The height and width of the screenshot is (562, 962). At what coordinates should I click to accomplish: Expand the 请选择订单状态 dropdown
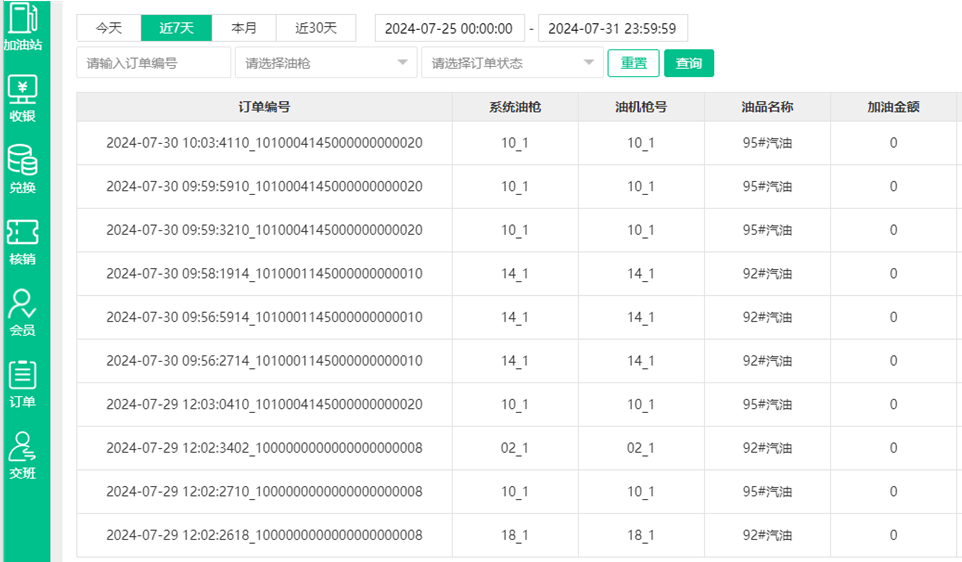pyautogui.click(x=512, y=63)
